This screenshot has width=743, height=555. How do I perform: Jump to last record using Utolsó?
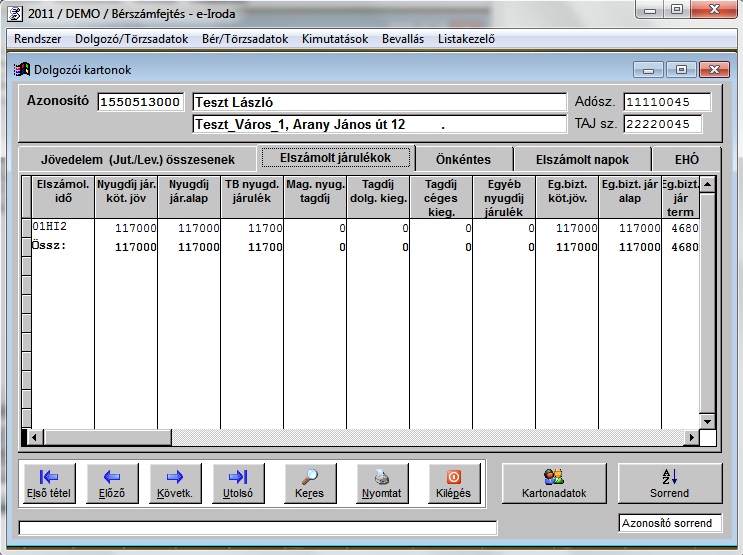(x=237, y=483)
